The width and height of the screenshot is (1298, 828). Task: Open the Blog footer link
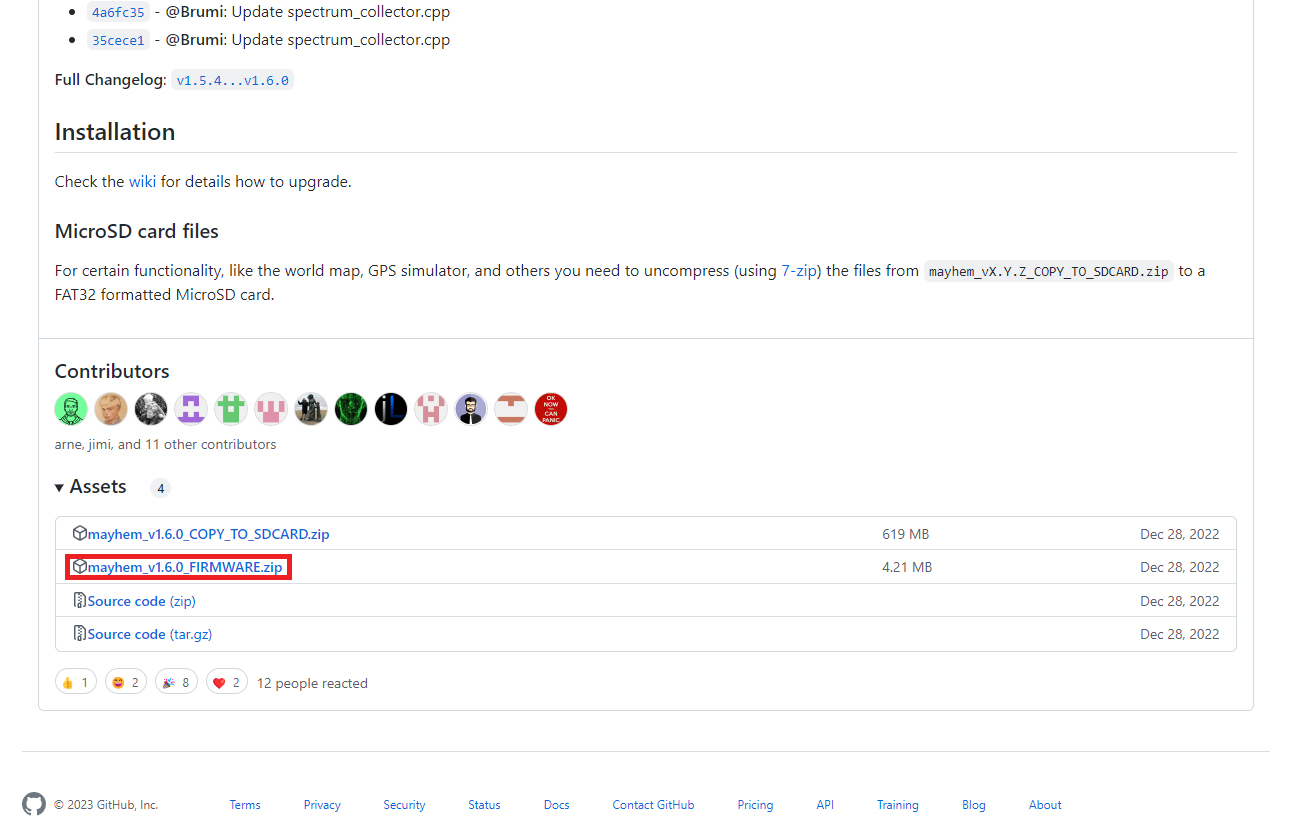click(974, 805)
